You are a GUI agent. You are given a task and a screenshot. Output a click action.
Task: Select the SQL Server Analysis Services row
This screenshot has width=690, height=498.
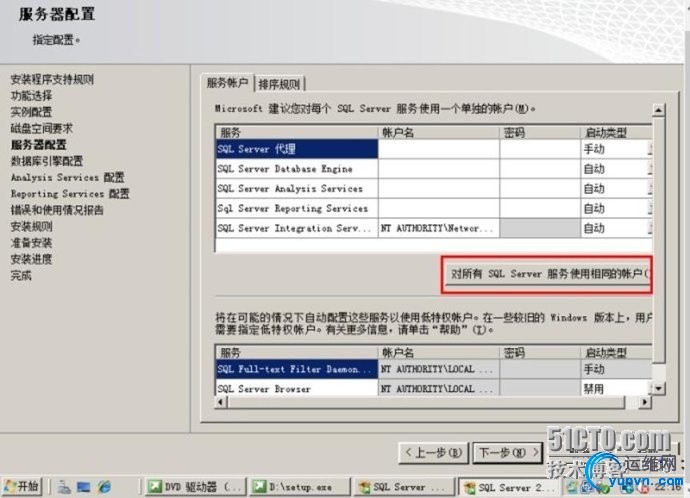[x=297, y=188]
